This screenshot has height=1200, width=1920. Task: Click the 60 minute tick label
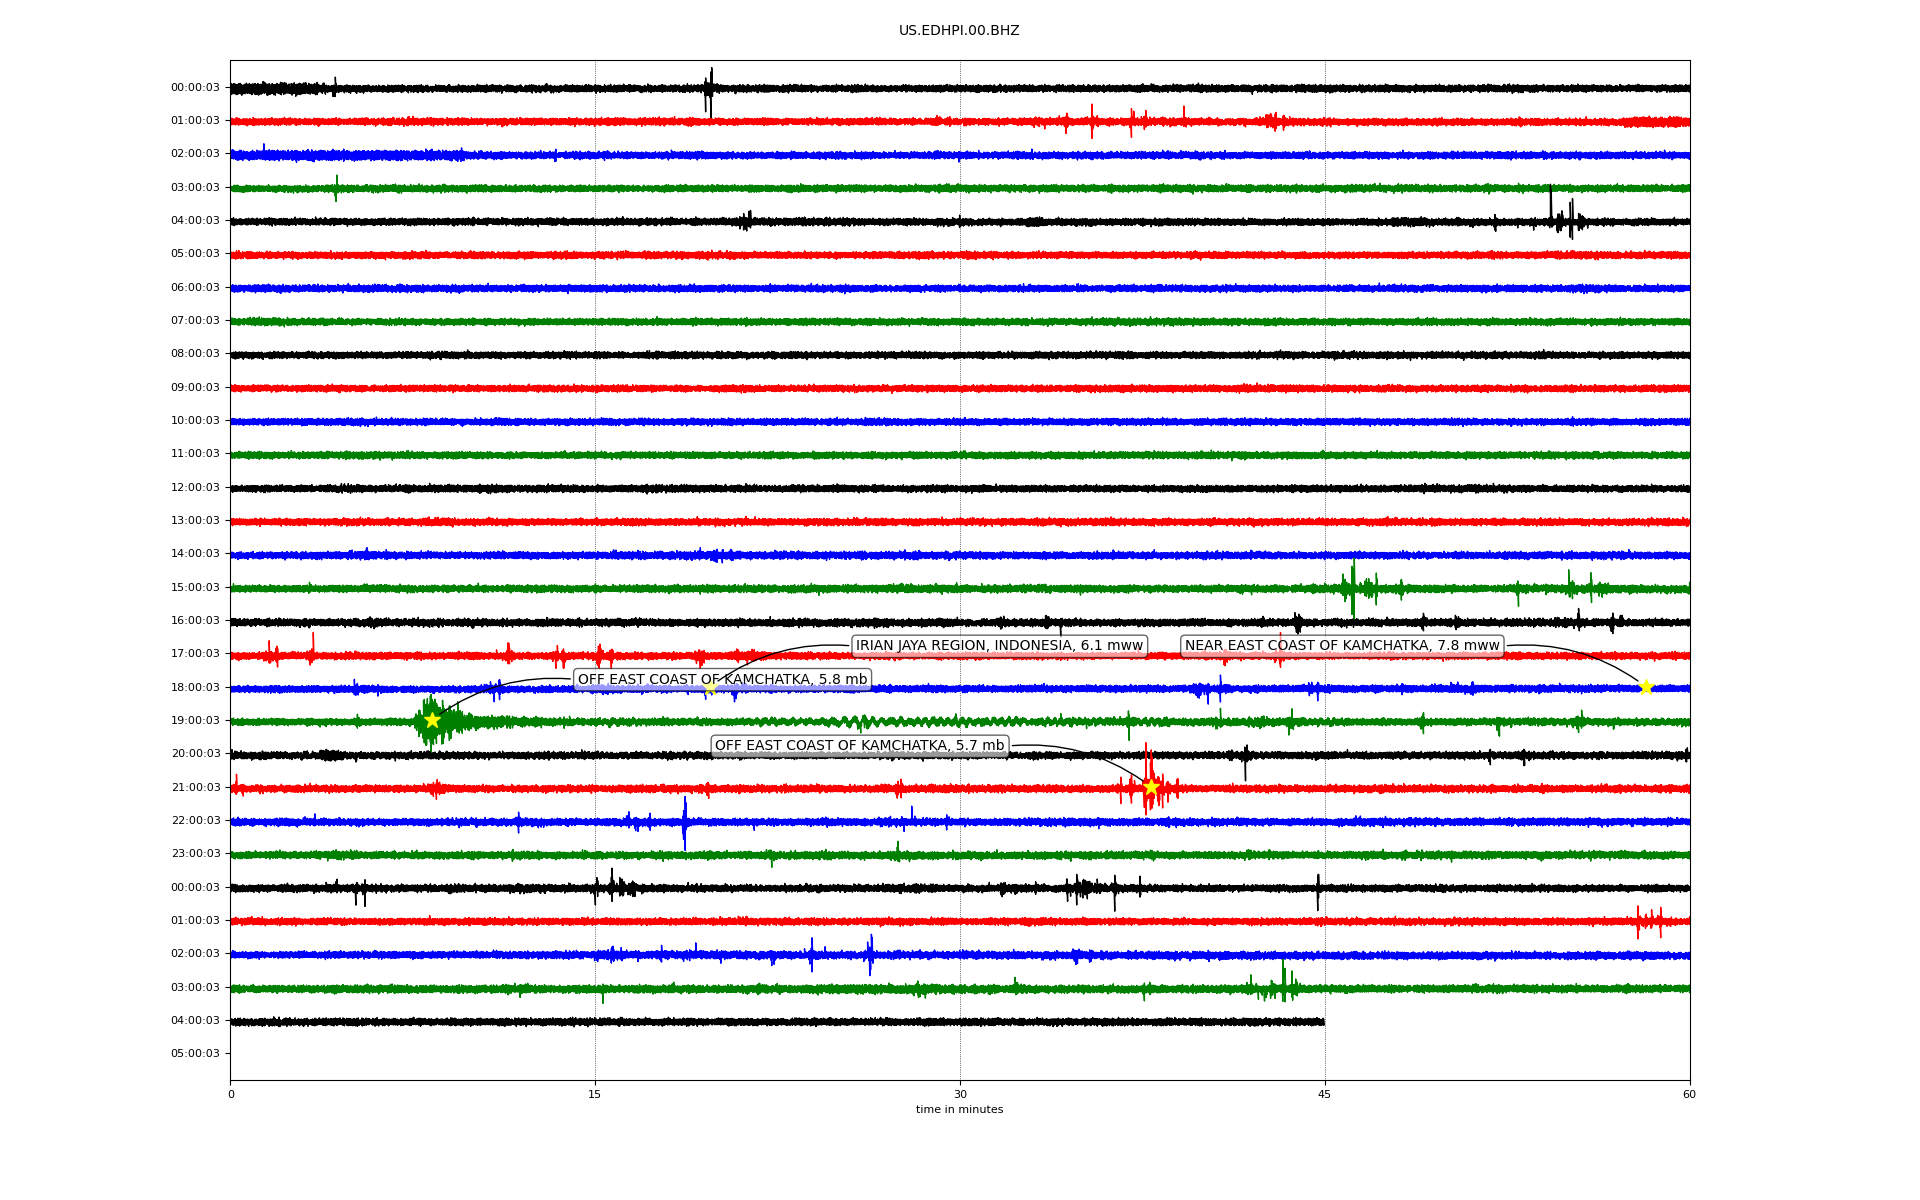[x=1688, y=1094]
